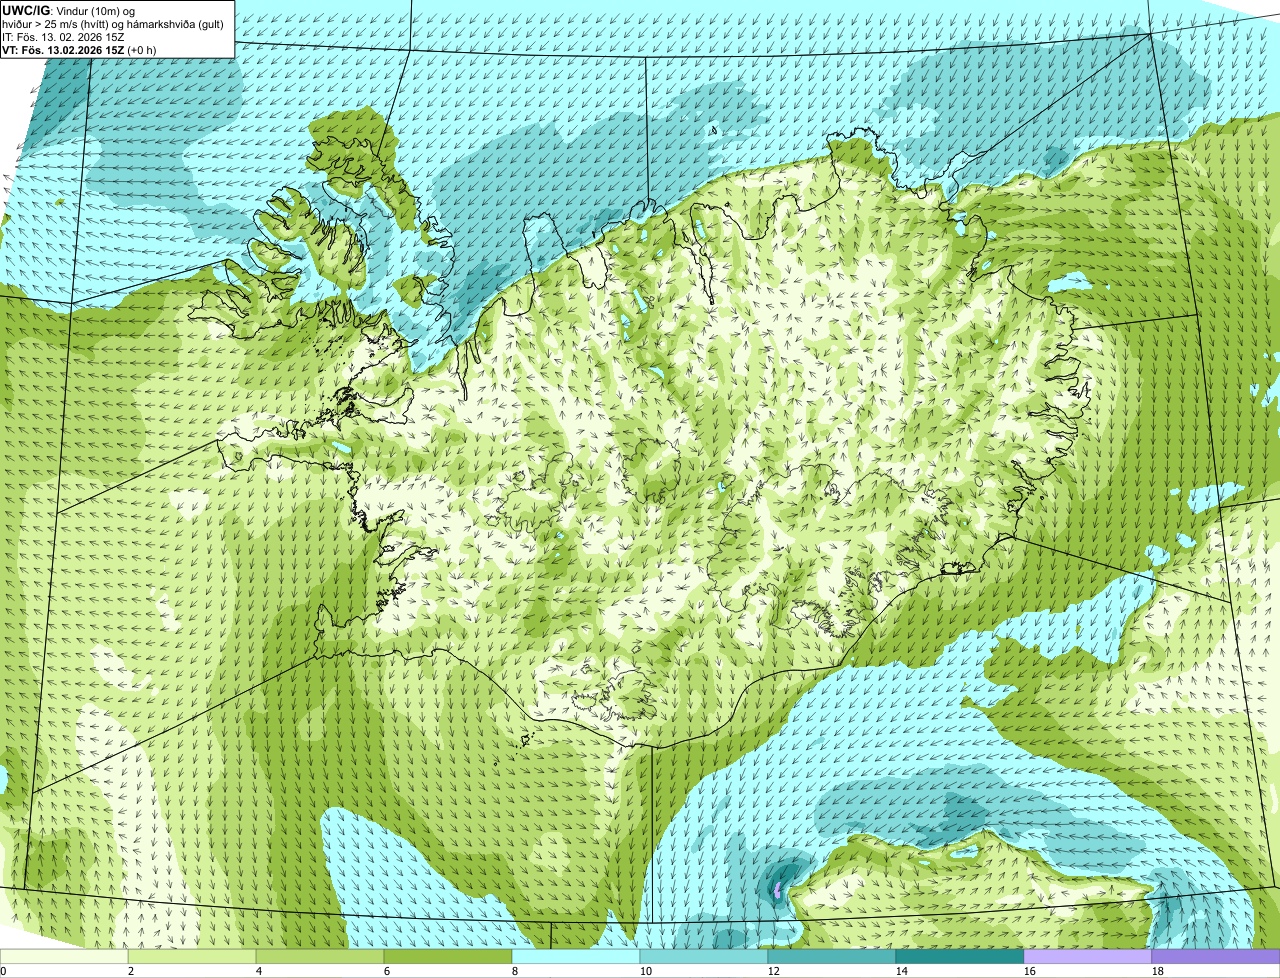
Task: Click the 'UWC/IG: Vindur (10m) og' title line
Action: (69, 11)
